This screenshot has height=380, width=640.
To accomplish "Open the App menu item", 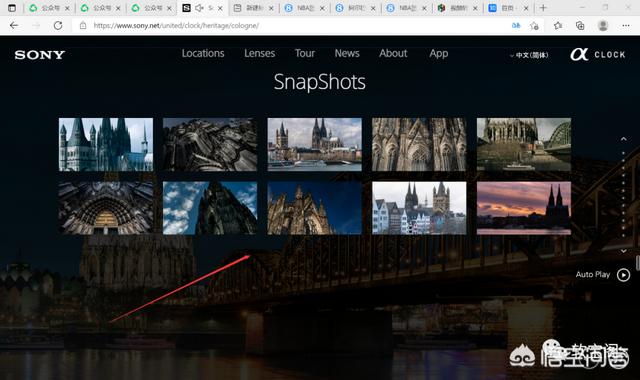I will pyautogui.click(x=439, y=53).
